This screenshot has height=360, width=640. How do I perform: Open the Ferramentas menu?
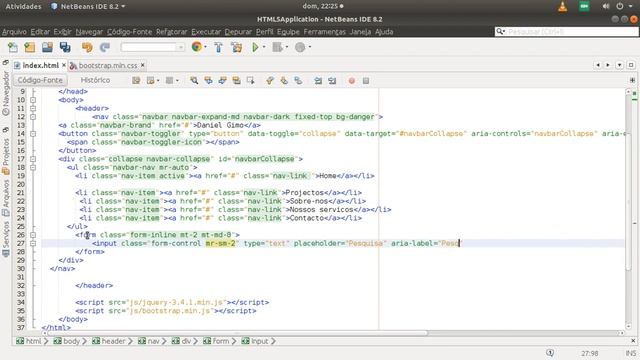coord(324,32)
